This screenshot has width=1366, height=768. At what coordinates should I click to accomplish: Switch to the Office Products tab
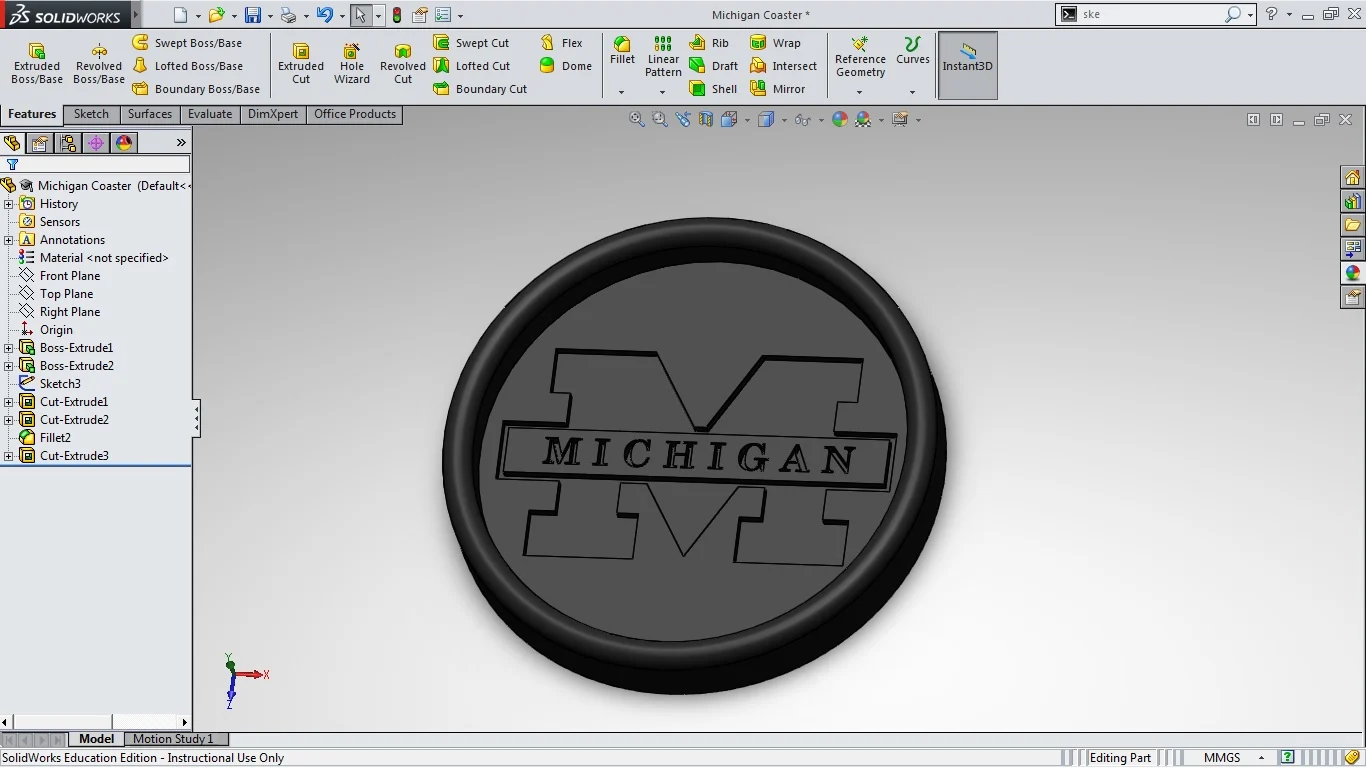pyautogui.click(x=355, y=114)
